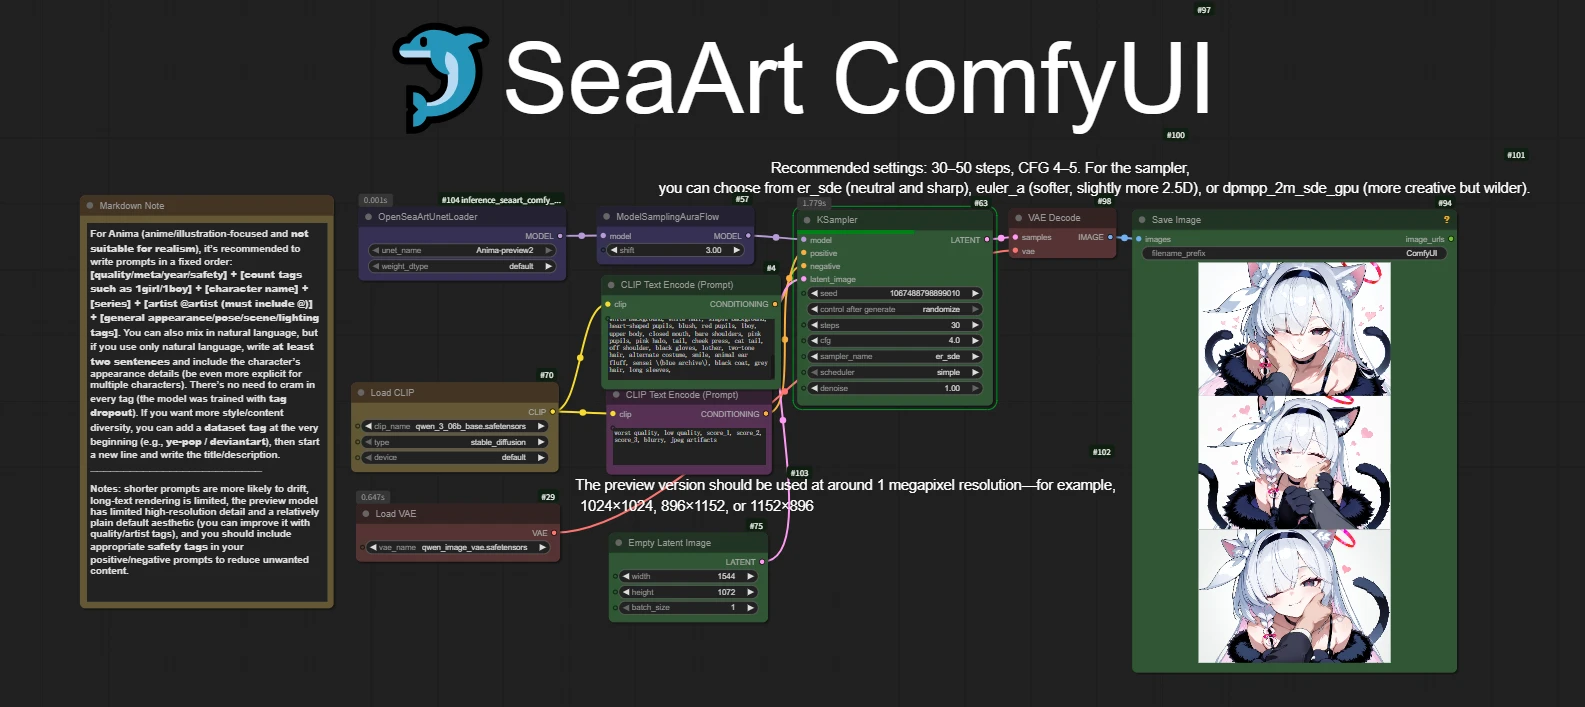
Task: Click the filename_prefix field in Save Image
Action: pyautogui.click(x=1294, y=254)
